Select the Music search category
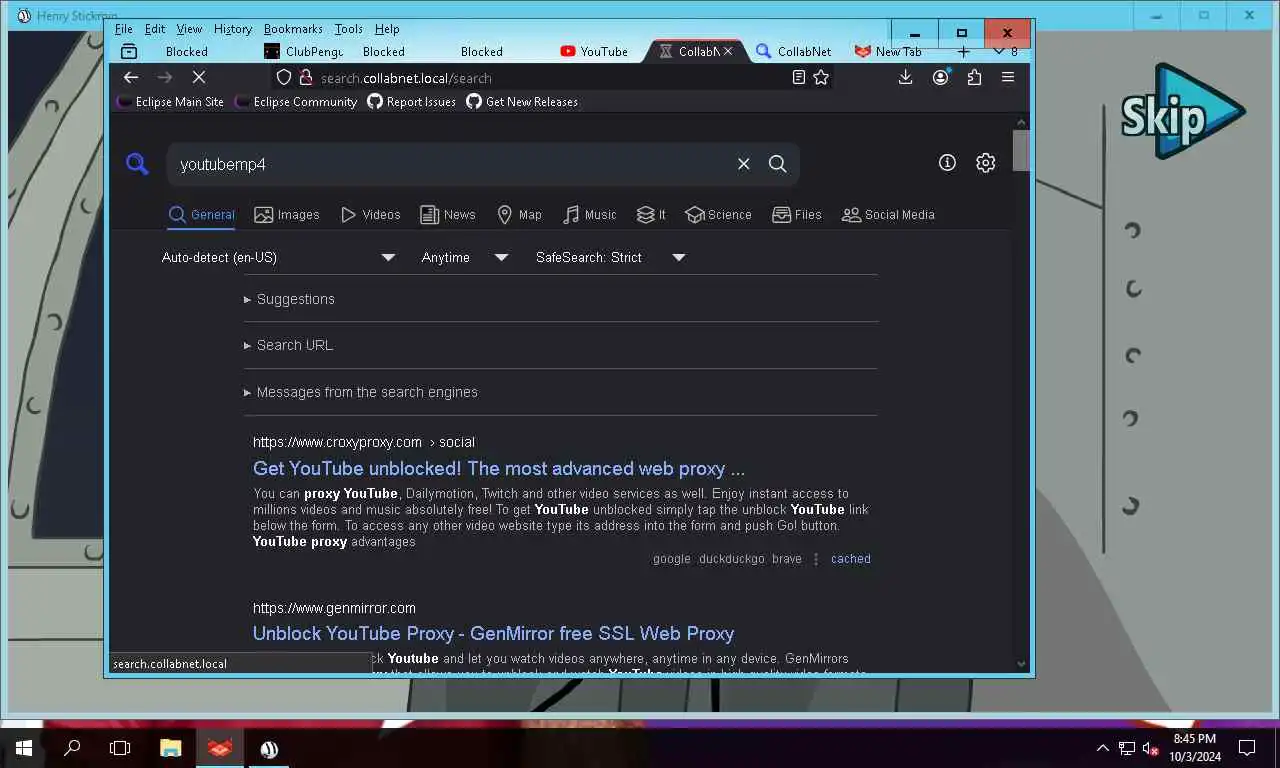Screen dimensions: 1280x768 (x=590, y=214)
